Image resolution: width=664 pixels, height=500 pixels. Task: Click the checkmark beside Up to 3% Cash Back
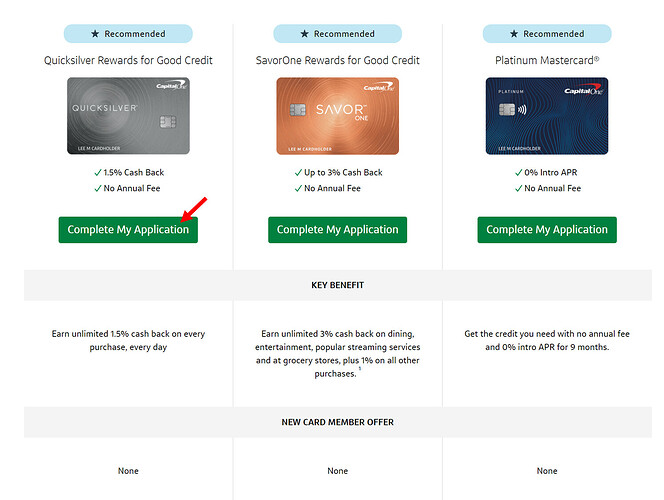[x=298, y=172]
